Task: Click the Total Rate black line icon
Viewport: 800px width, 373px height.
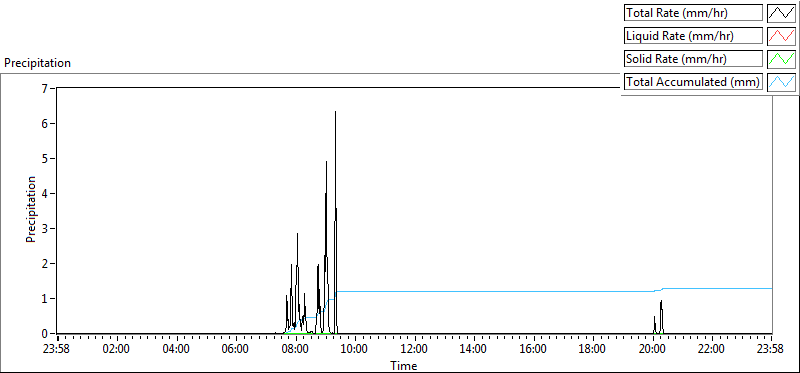Action: [x=781, y=13]
